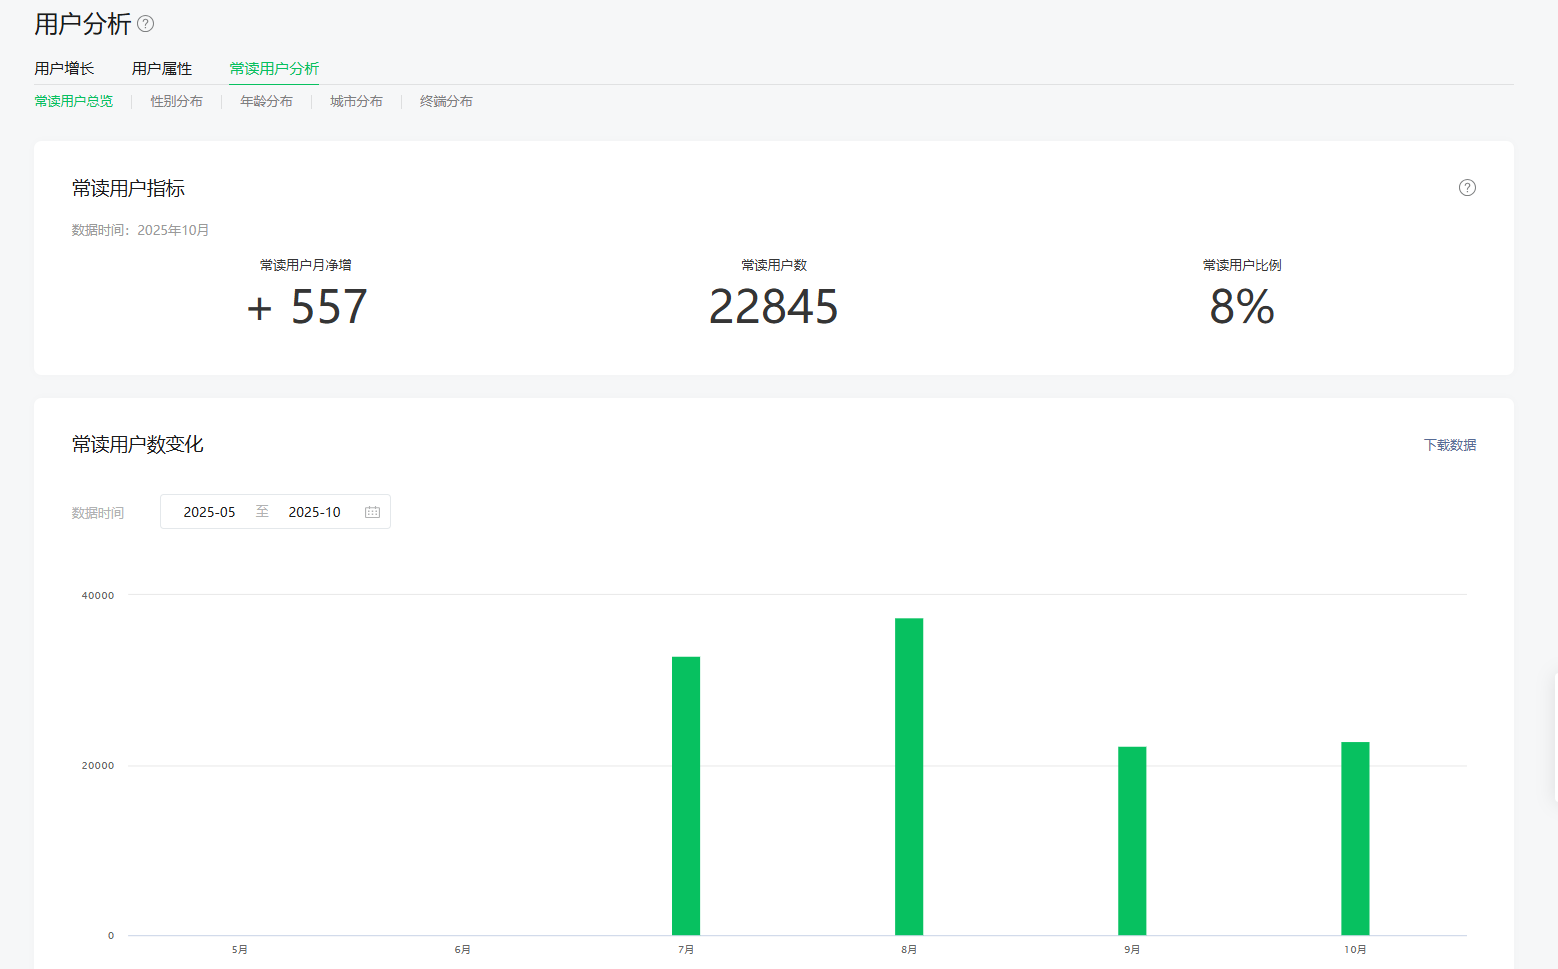Click the end date field 2025-10
The height and width of the screenshot is (969, 1558).
314,512
